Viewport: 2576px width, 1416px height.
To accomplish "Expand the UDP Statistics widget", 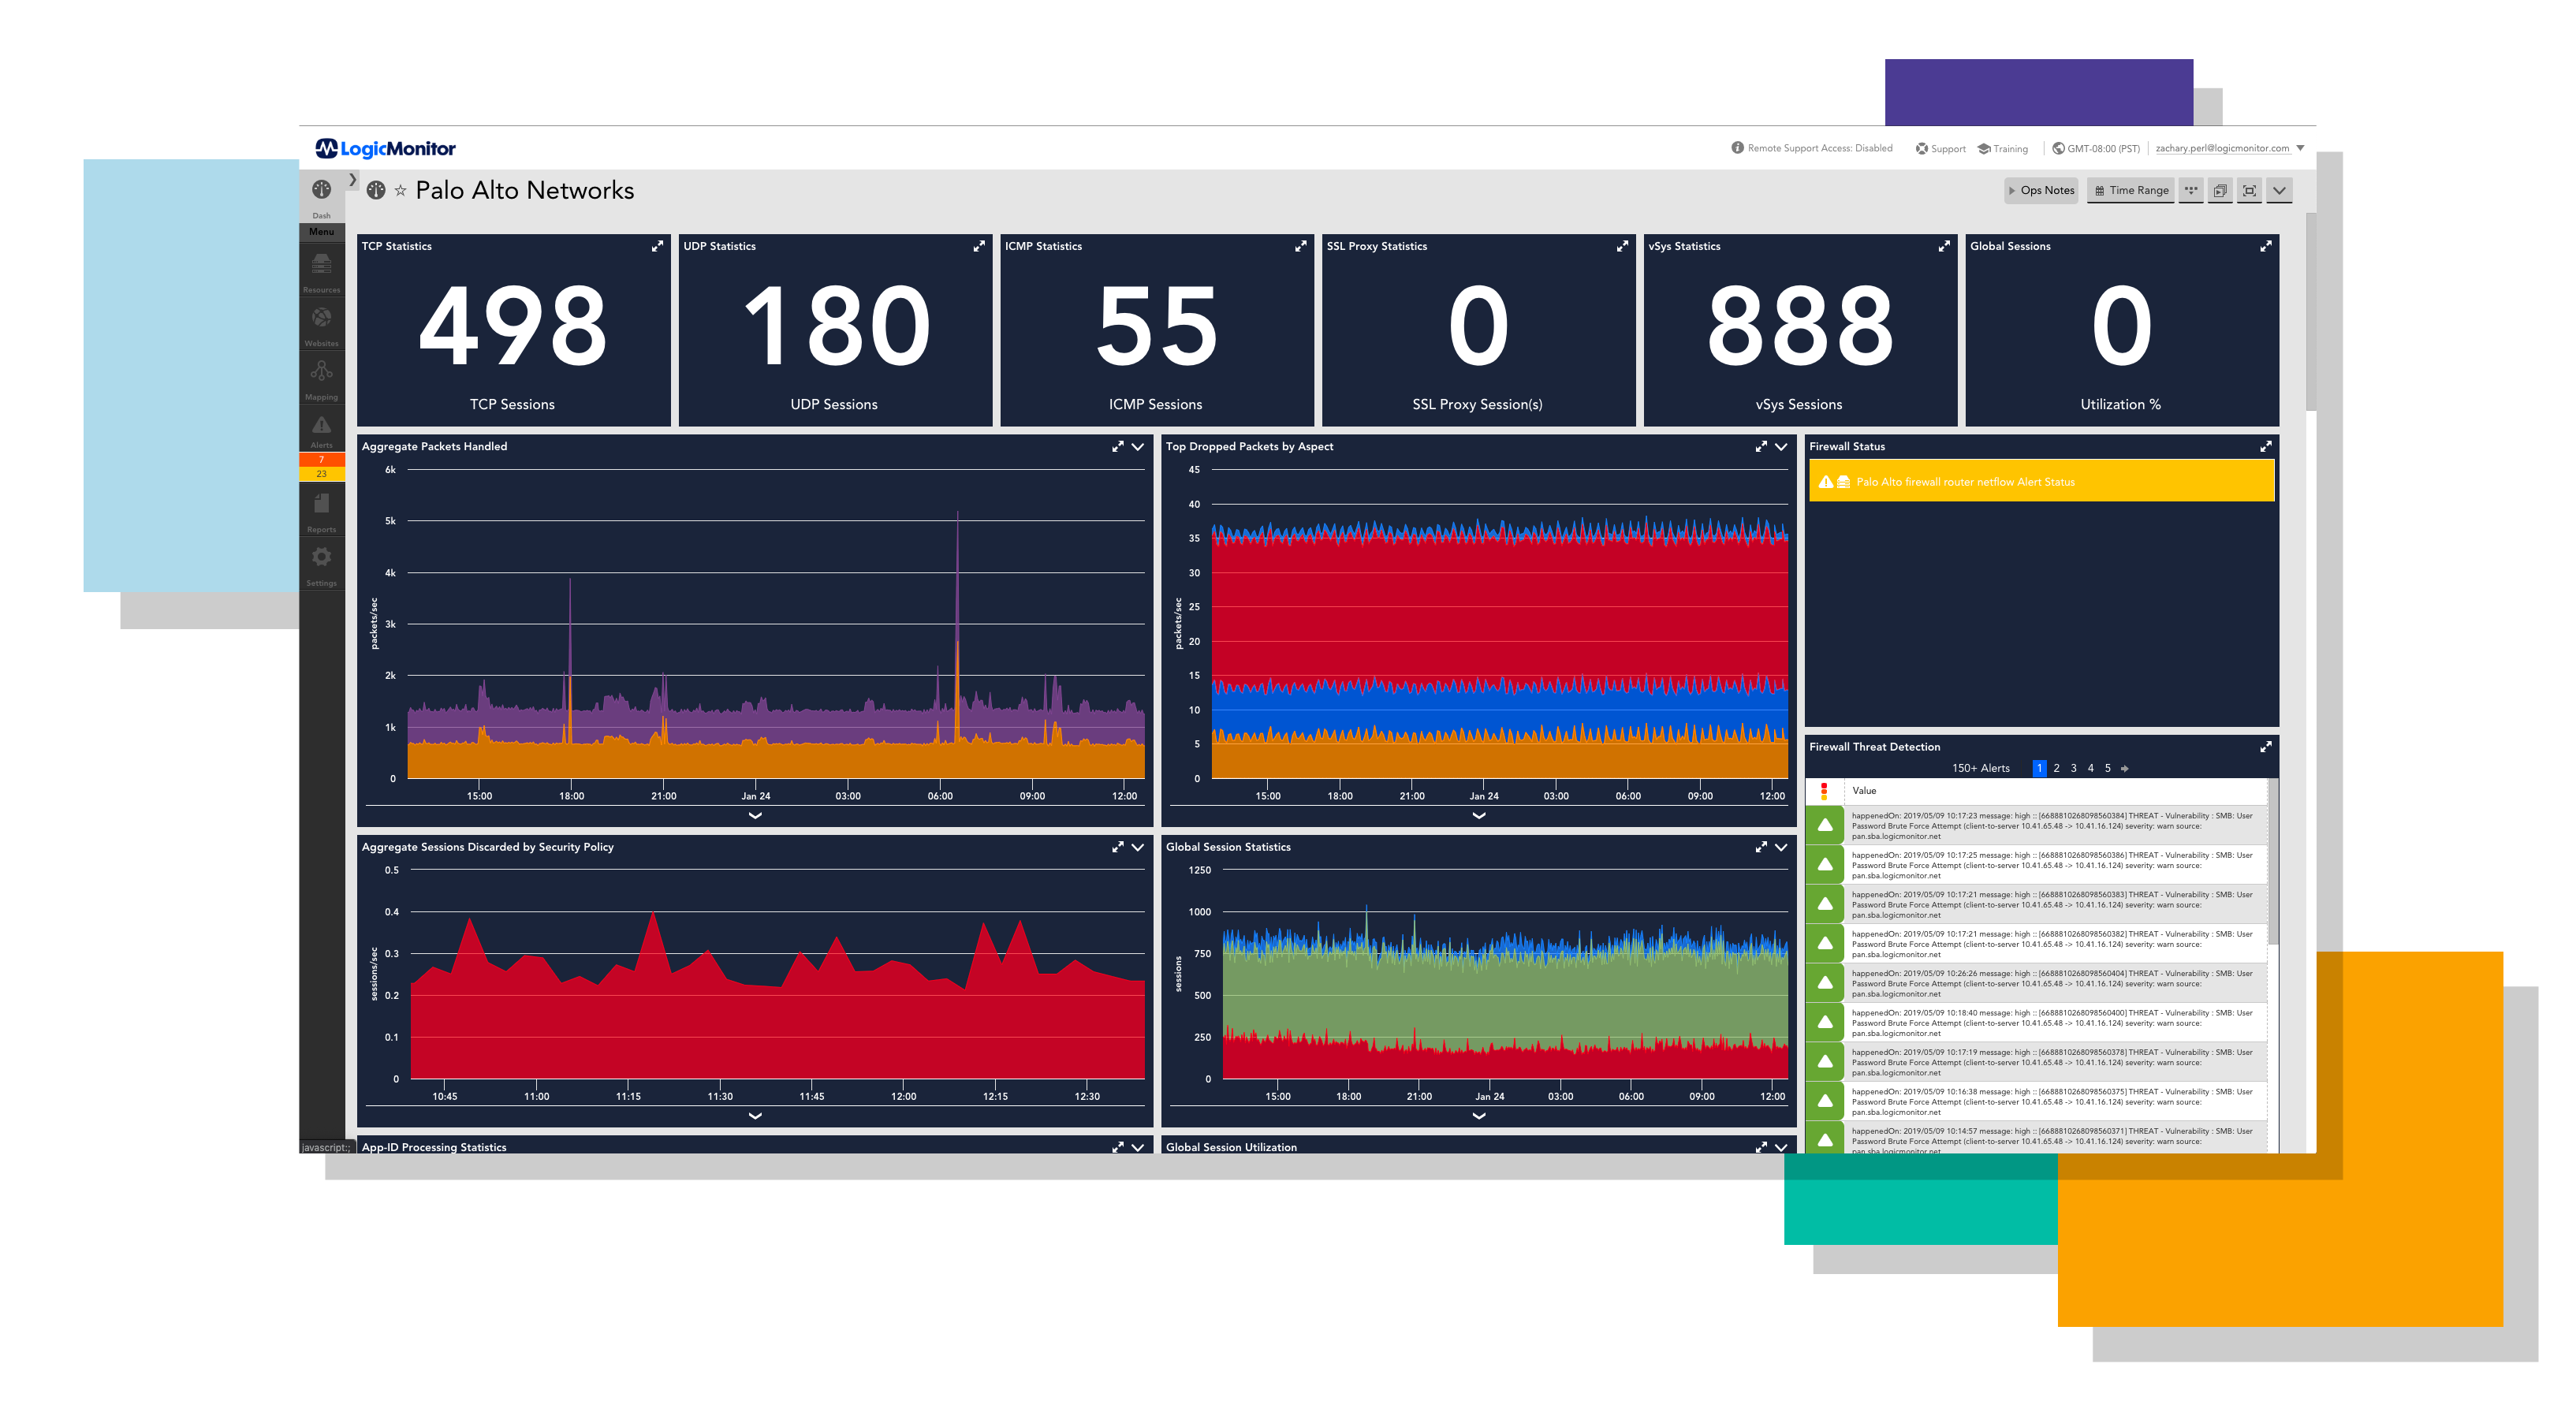I will [x=979, y=246].
